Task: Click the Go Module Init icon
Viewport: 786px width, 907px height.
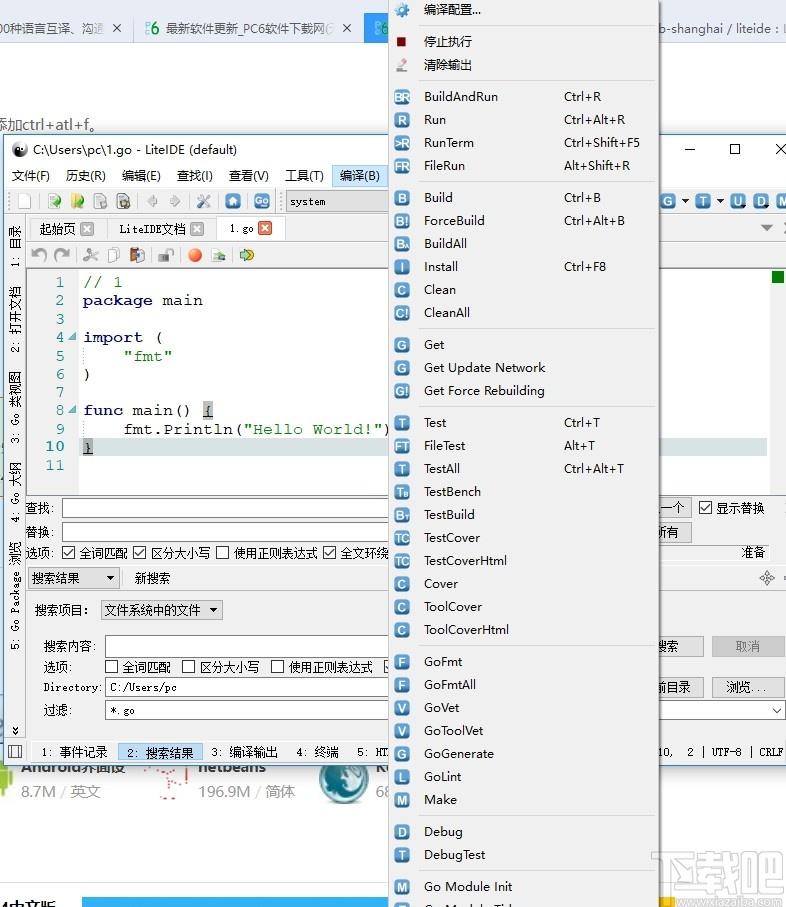Action: (x=402, y=887)
